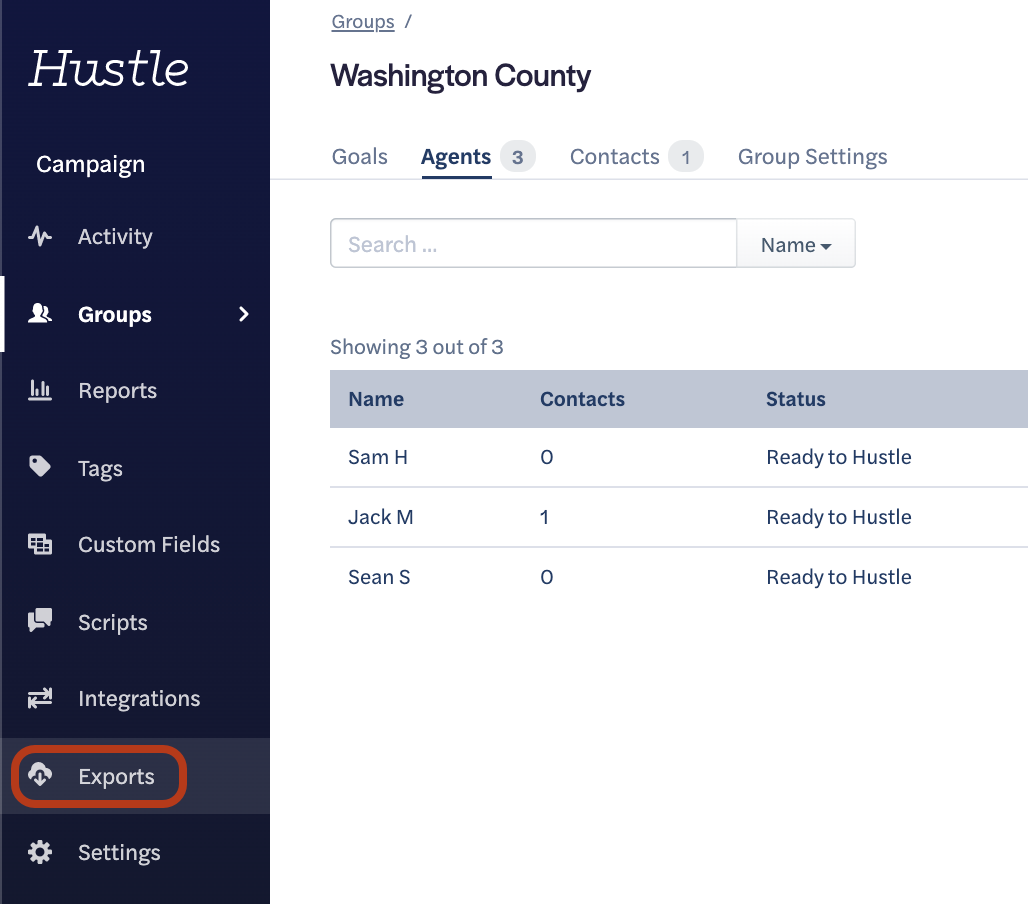Viewport: 1028px width, 904px height.
Task: Select the Agents tab
Action: tap(456, 157)
